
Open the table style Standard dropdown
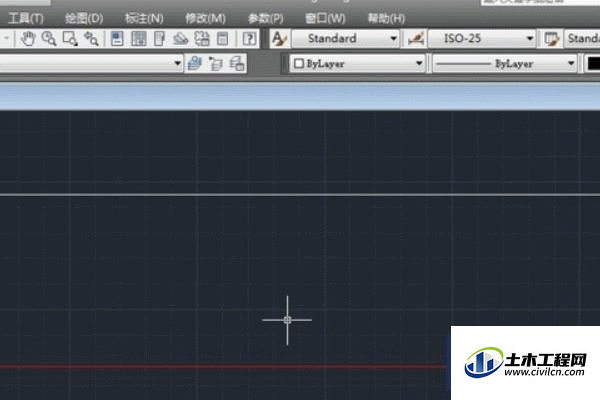point(582,39)
